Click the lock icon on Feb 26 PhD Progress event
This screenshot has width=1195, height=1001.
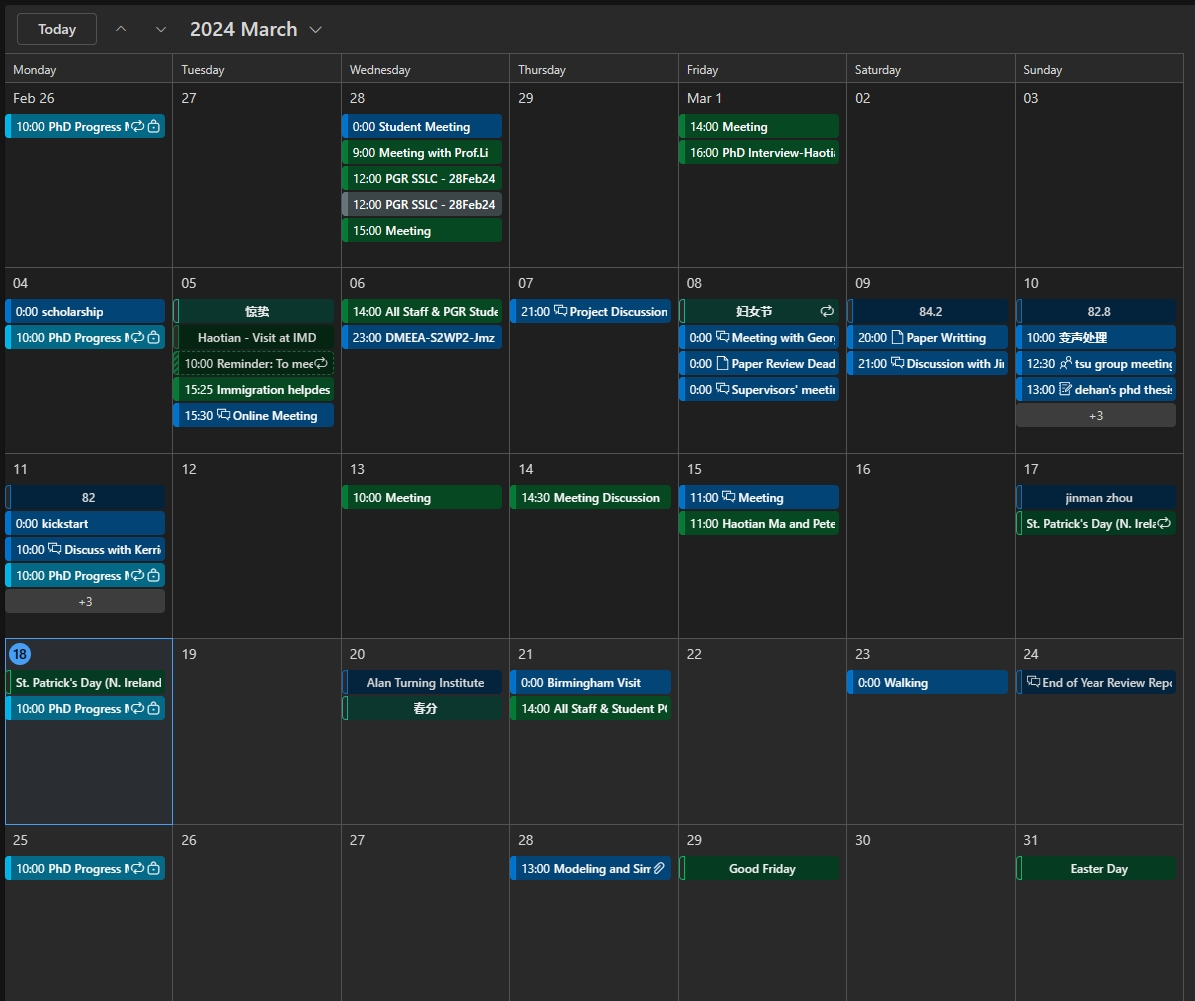pyautogui.click(x=153, y=127)
